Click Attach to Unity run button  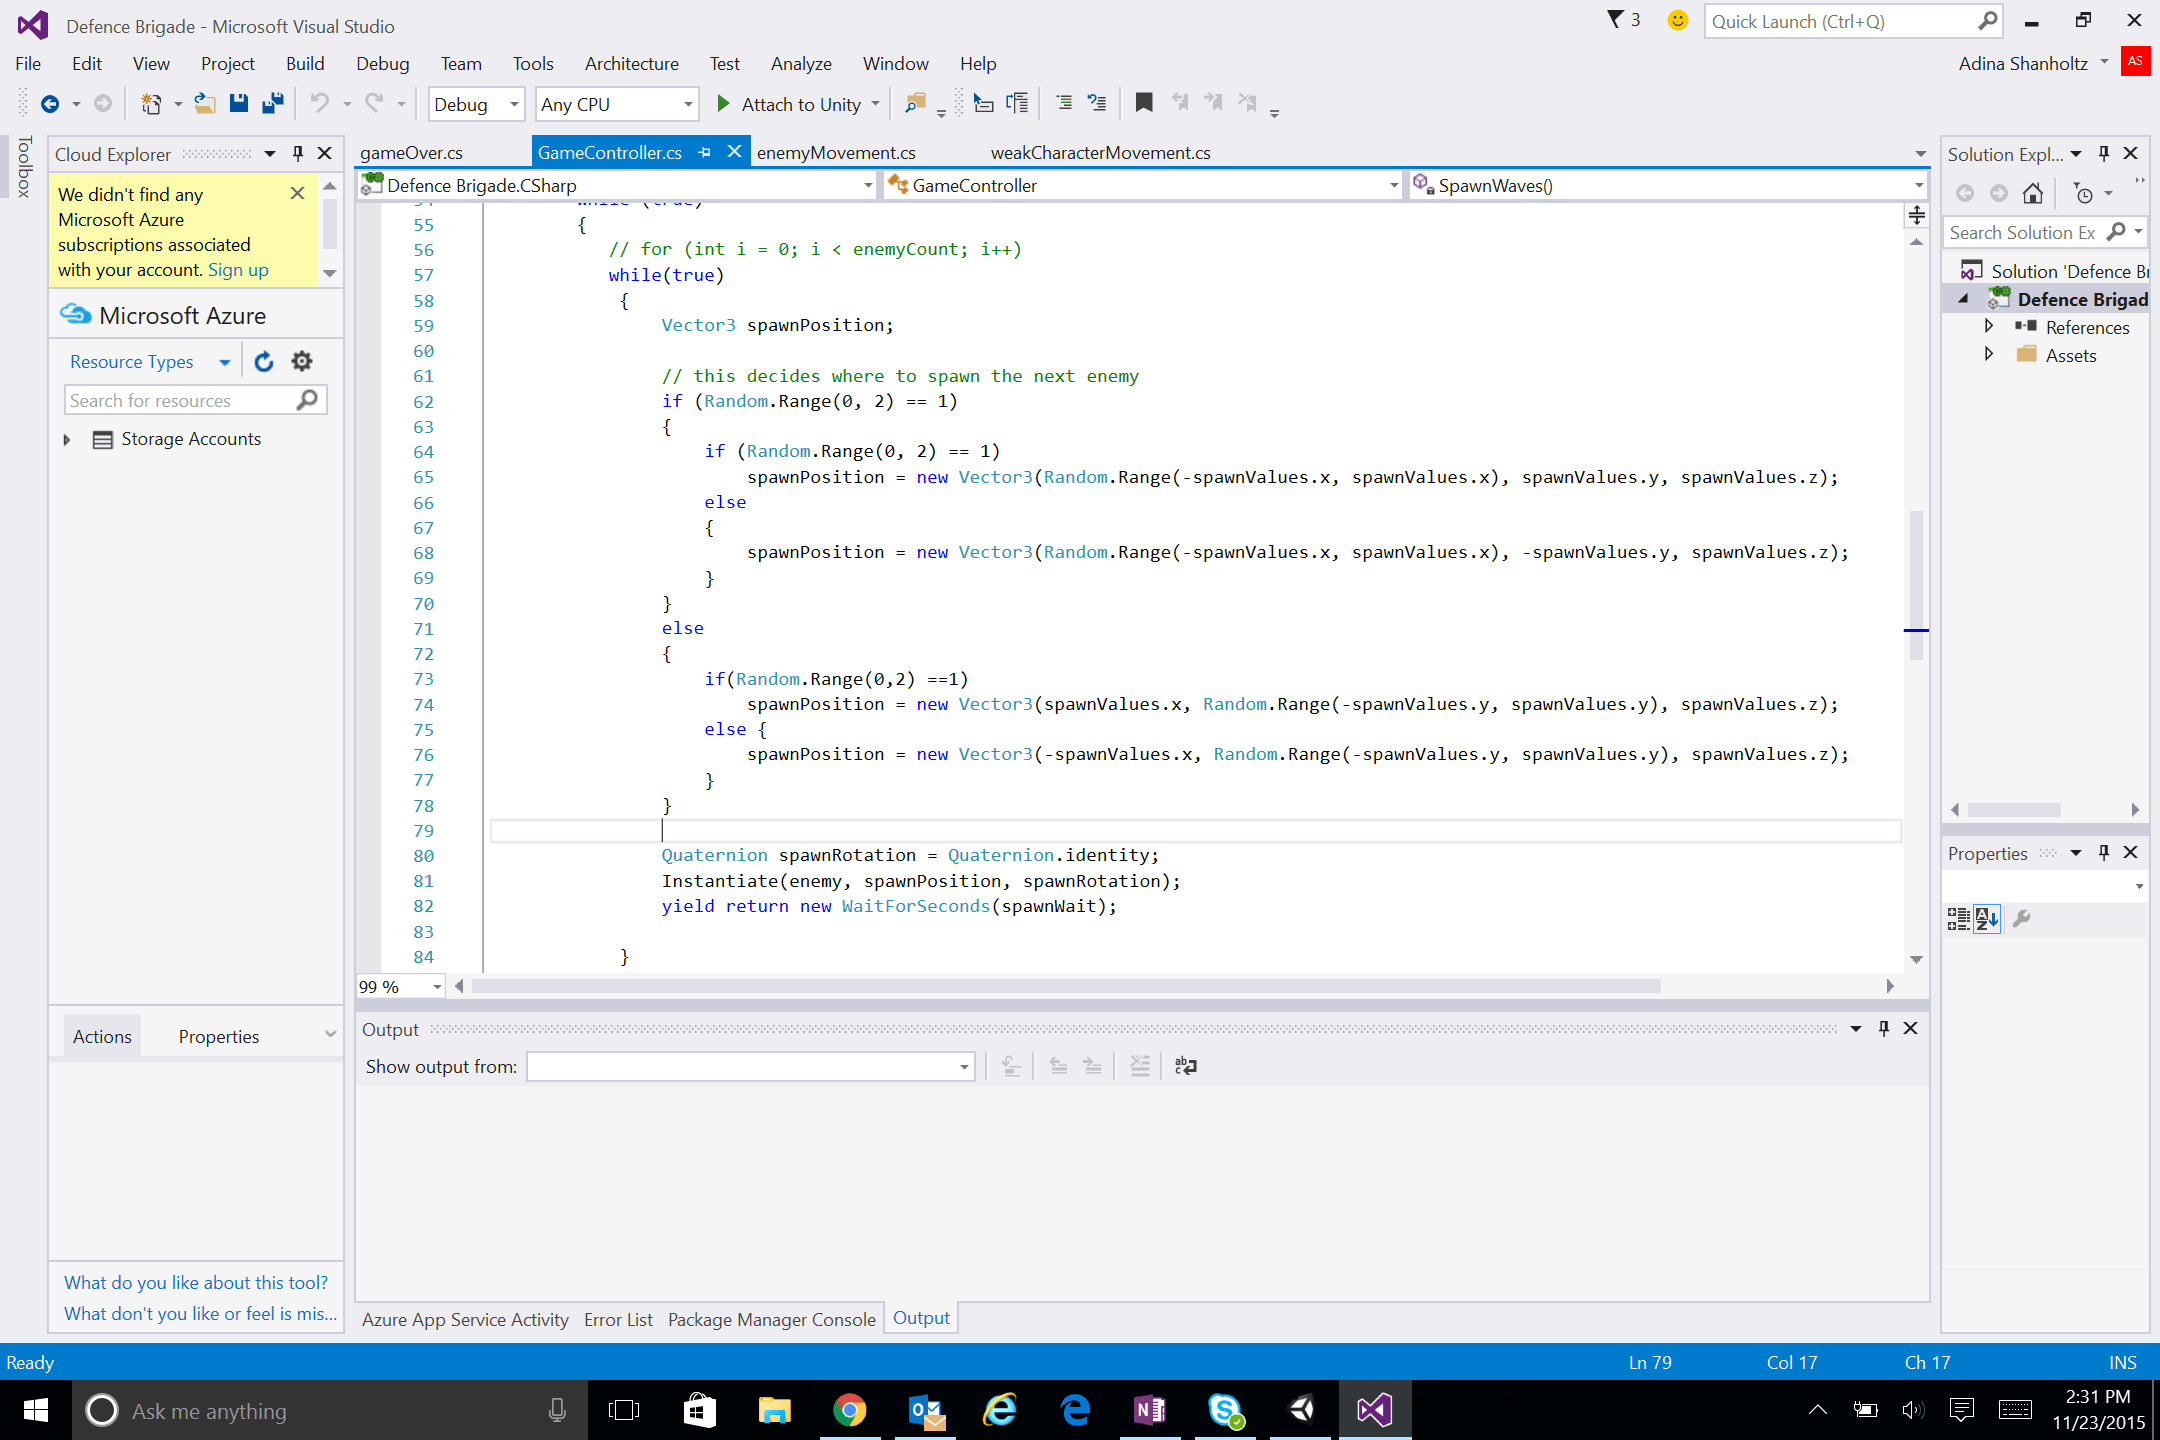point(789,104)
